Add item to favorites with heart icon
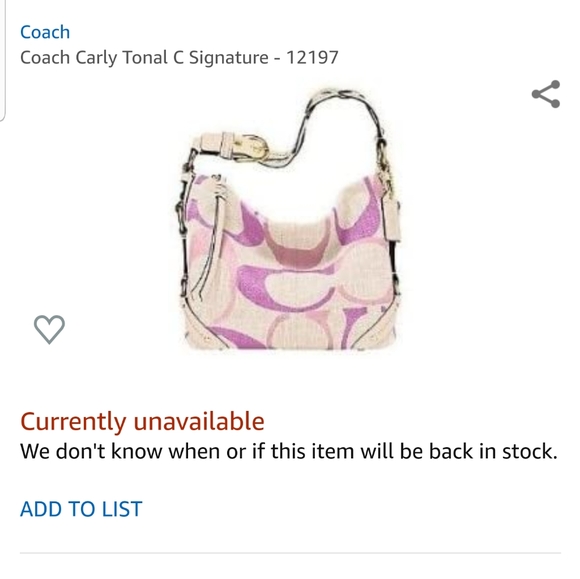The width and height of the screenshot is (580, 579). tap(49, 329)
